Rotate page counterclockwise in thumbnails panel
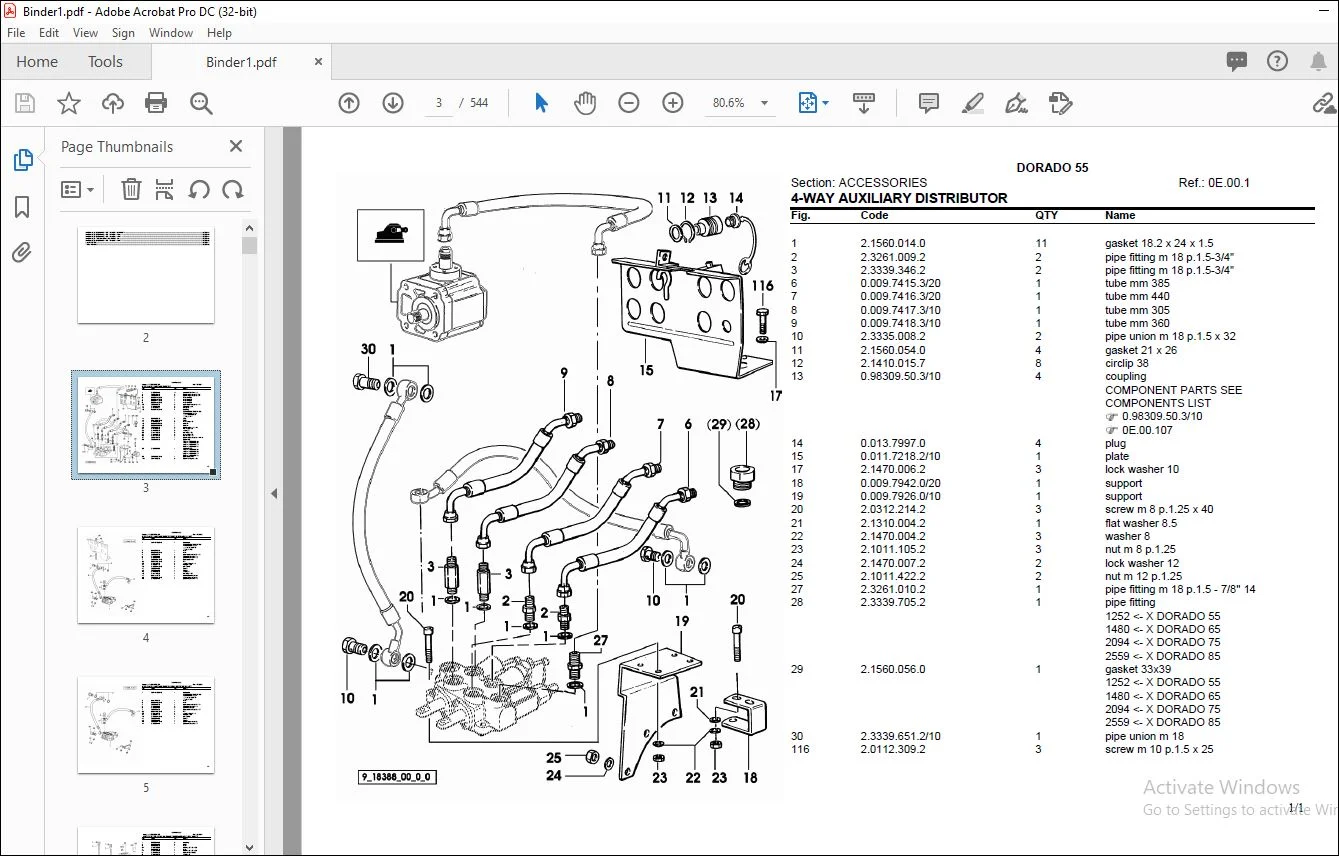This screenshot has width=1339, height=856. 199,189
